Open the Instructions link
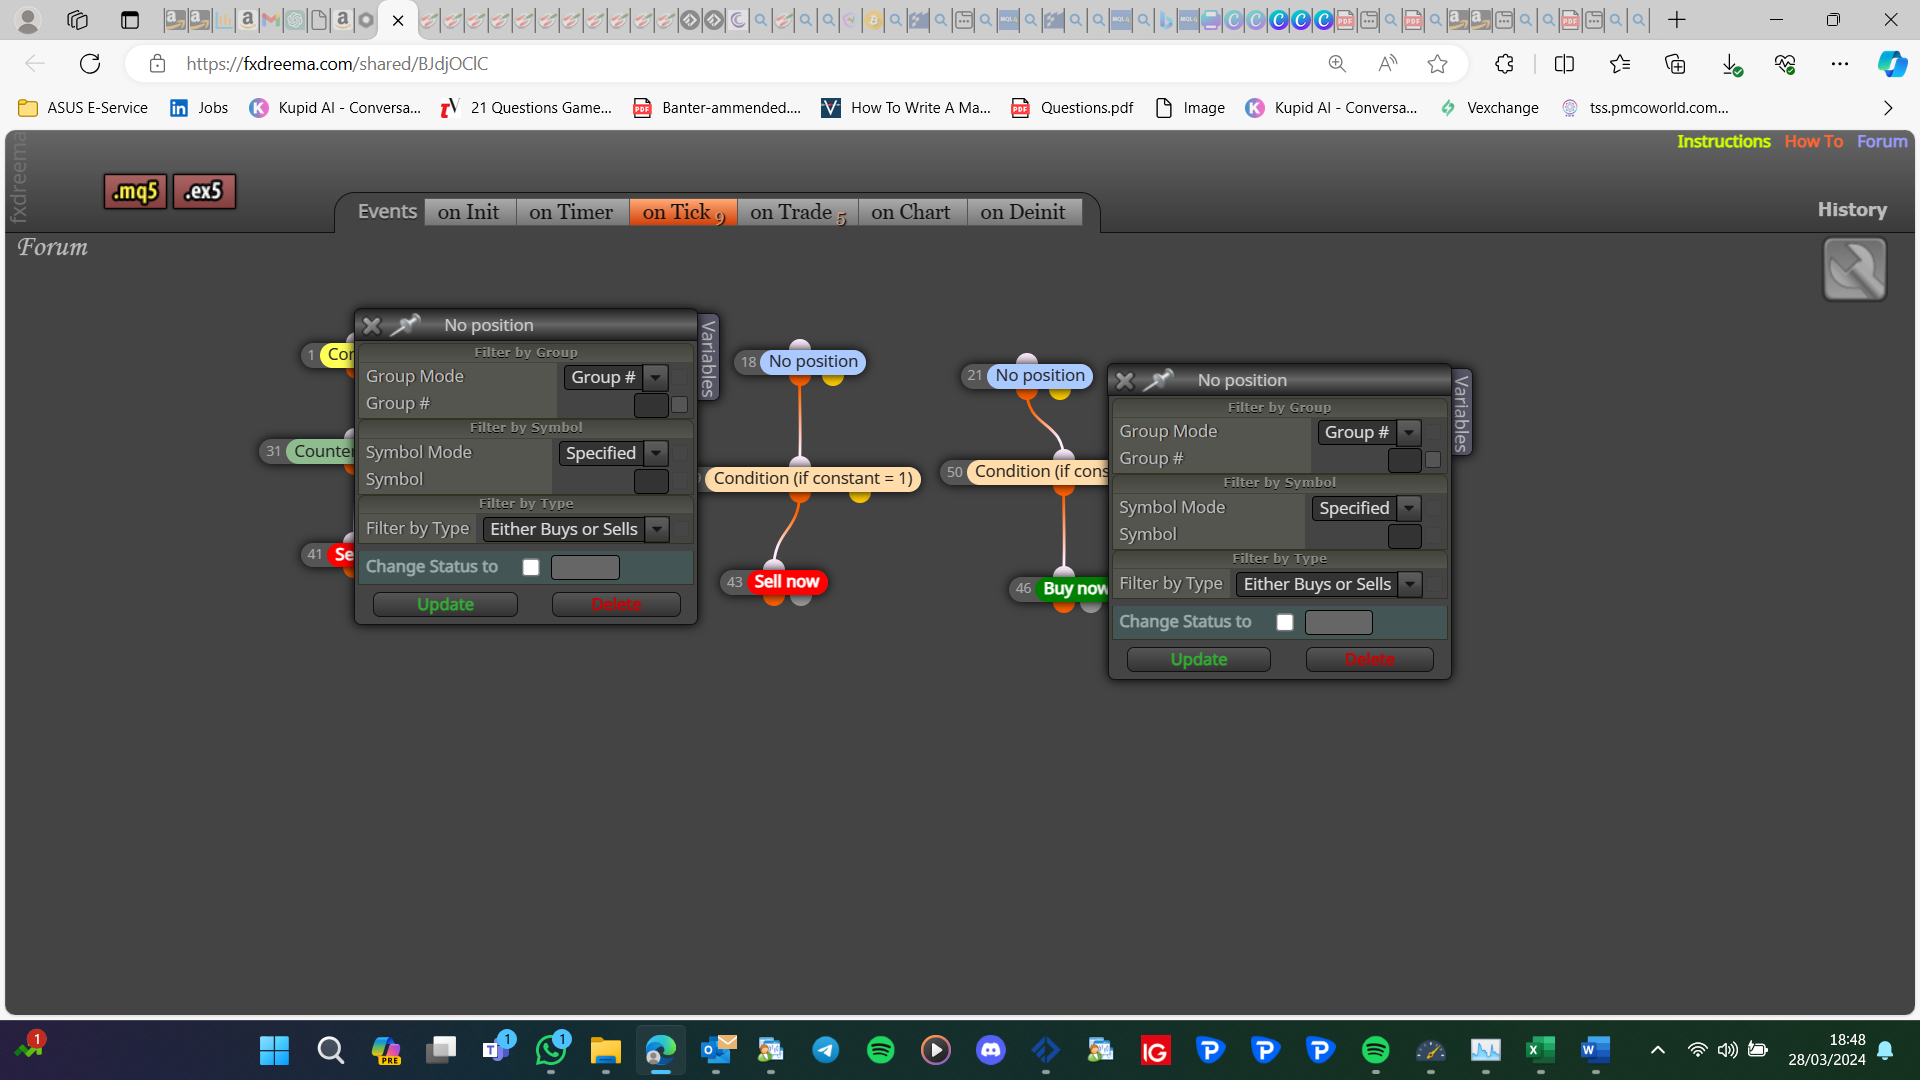The width and height of the screenshot is (1920, 1080). point(1724,142)
